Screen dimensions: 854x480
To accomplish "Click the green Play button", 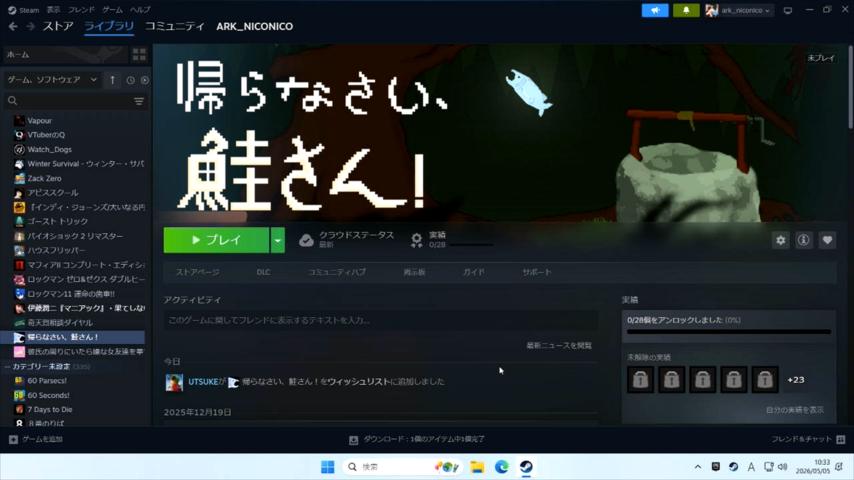I will tap(216, 240).
